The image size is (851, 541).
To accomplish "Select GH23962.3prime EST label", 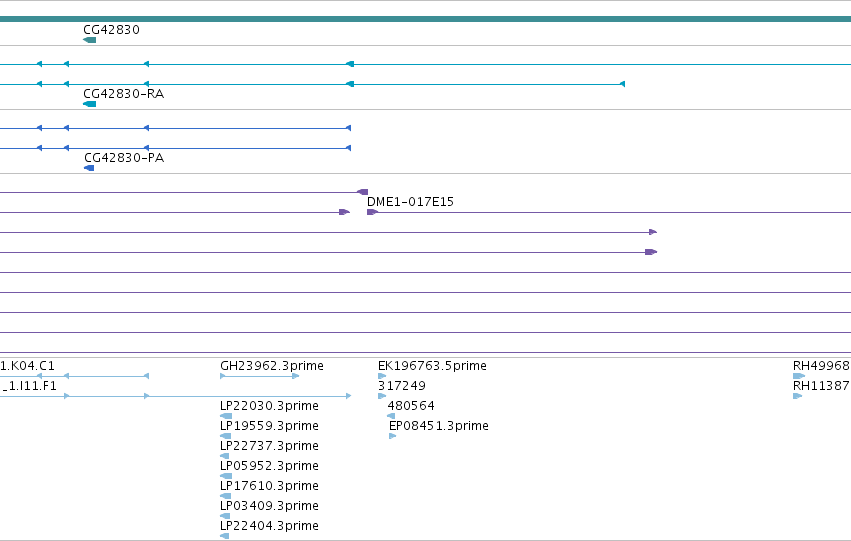I will [x=272, y=366].
